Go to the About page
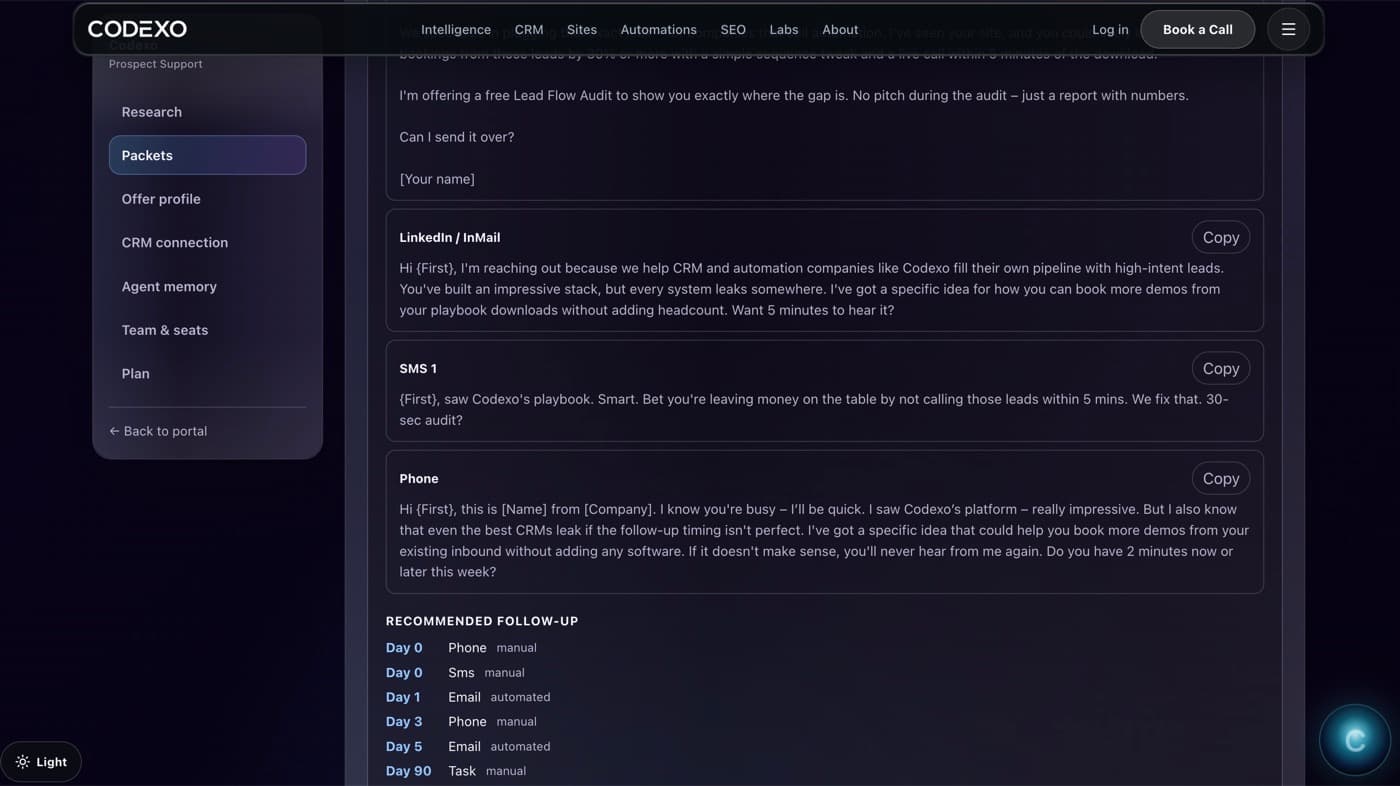This screenshot has height=786, width=1400. [840, 29]
